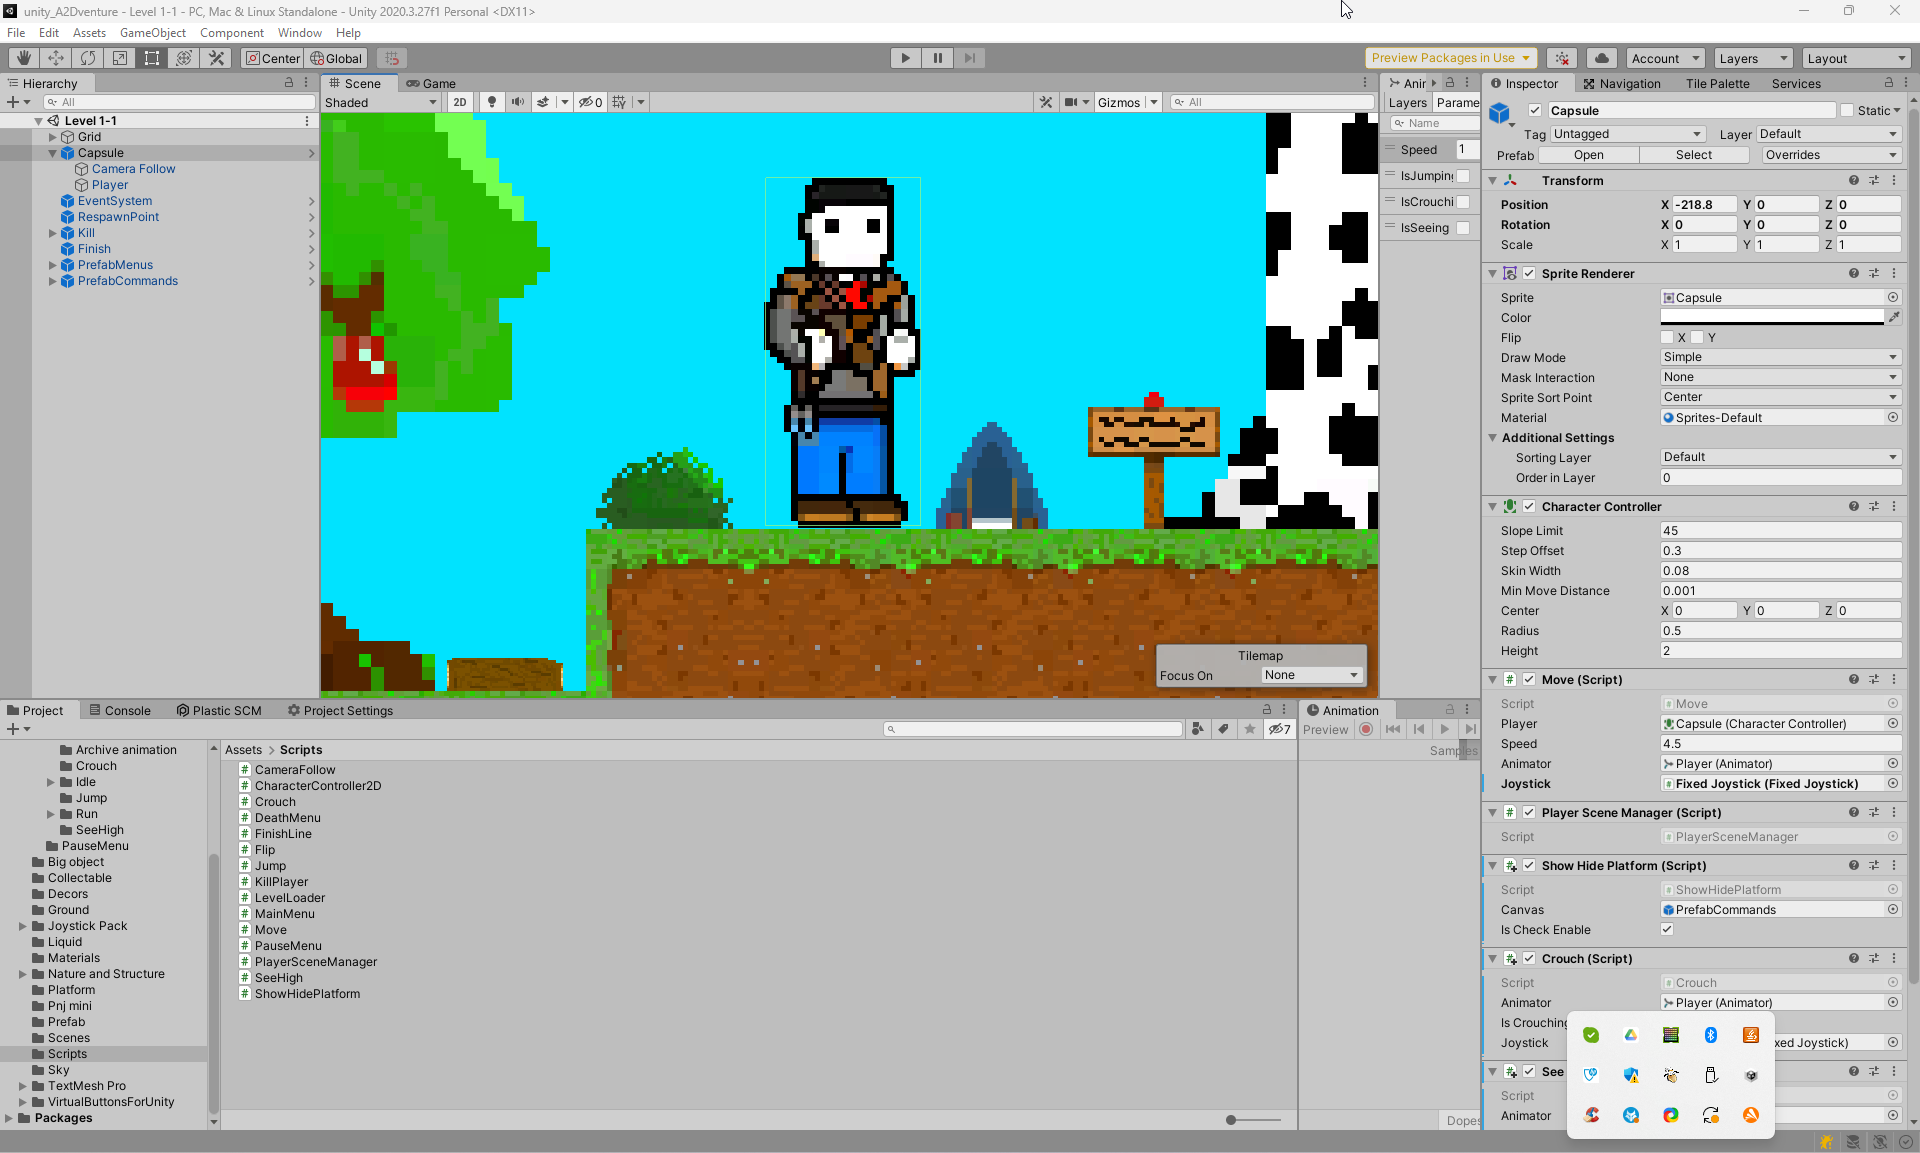Image resolution: width=1920 pixels, height=1153 pixels.
Task: Select the Rect Transform tool
Action: click(152, 58)
